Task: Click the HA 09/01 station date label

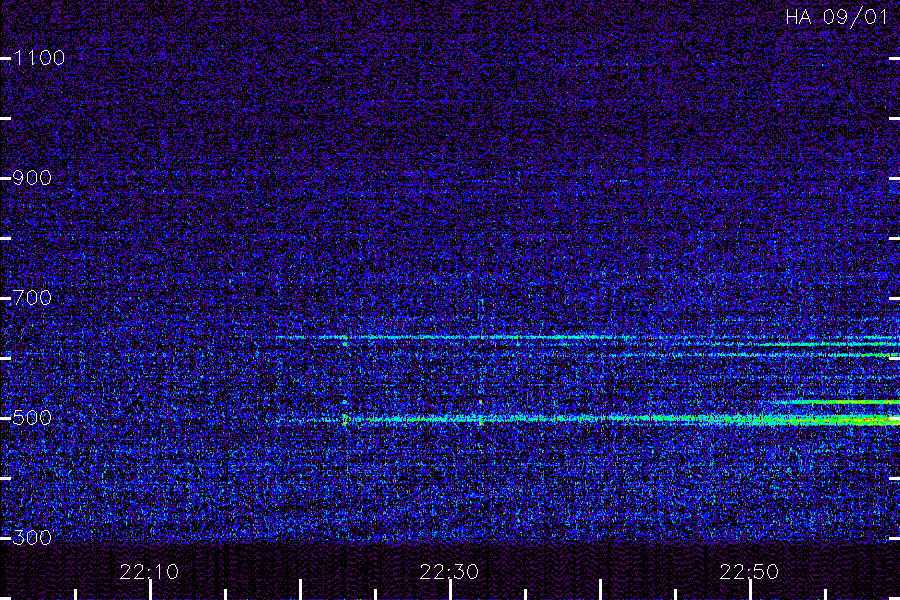Action: [x=837, y=17]
